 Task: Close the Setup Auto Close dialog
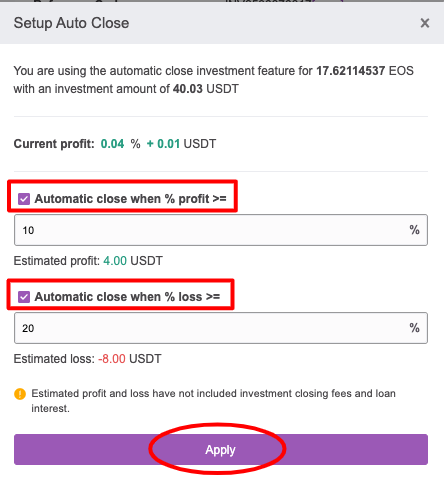pyautogui.click(x=425, y=23)
